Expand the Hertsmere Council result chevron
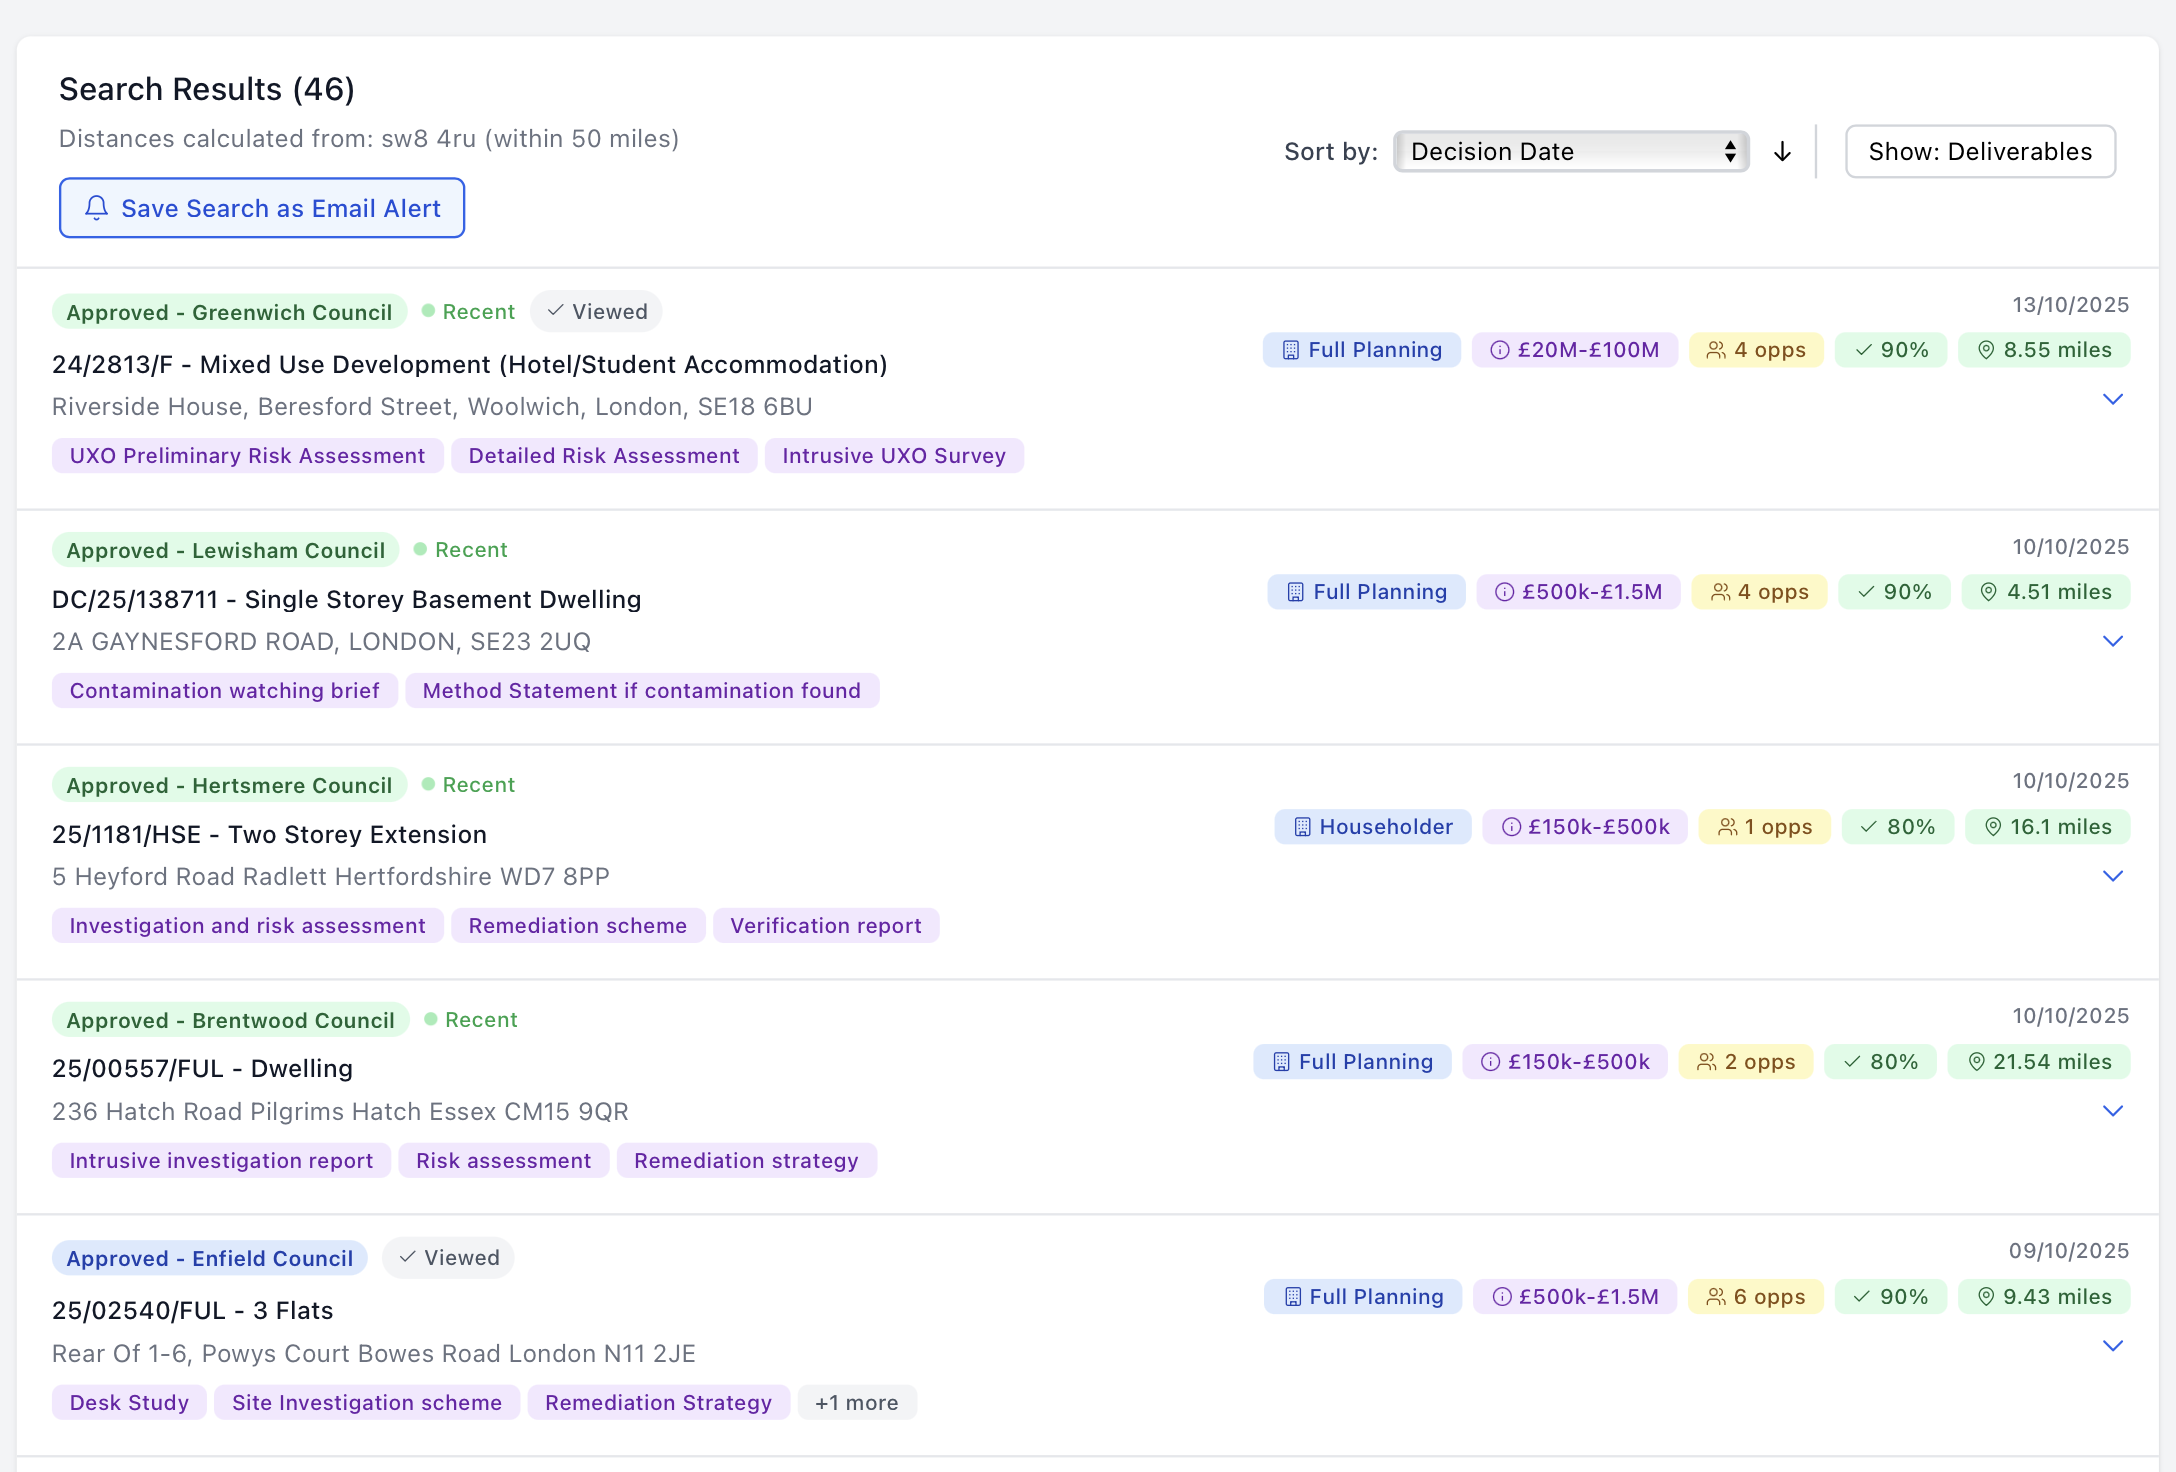The height and width of the screenshot is (1472, 2176). pos(2112,876)
